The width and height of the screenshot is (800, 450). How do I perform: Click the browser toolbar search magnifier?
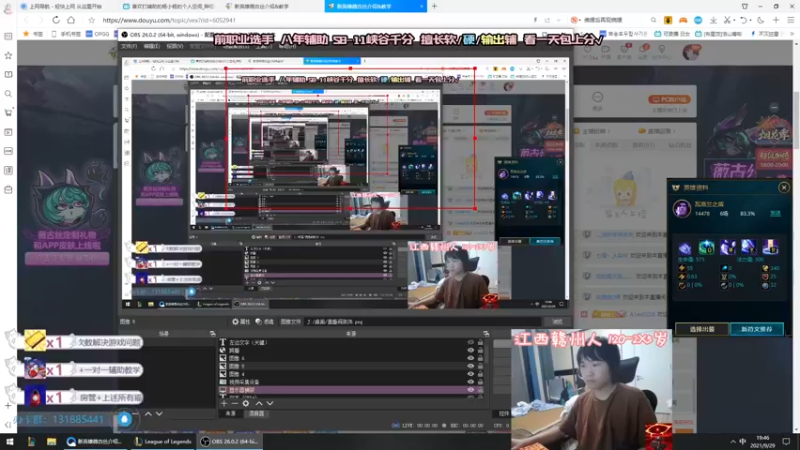point(653,20)
